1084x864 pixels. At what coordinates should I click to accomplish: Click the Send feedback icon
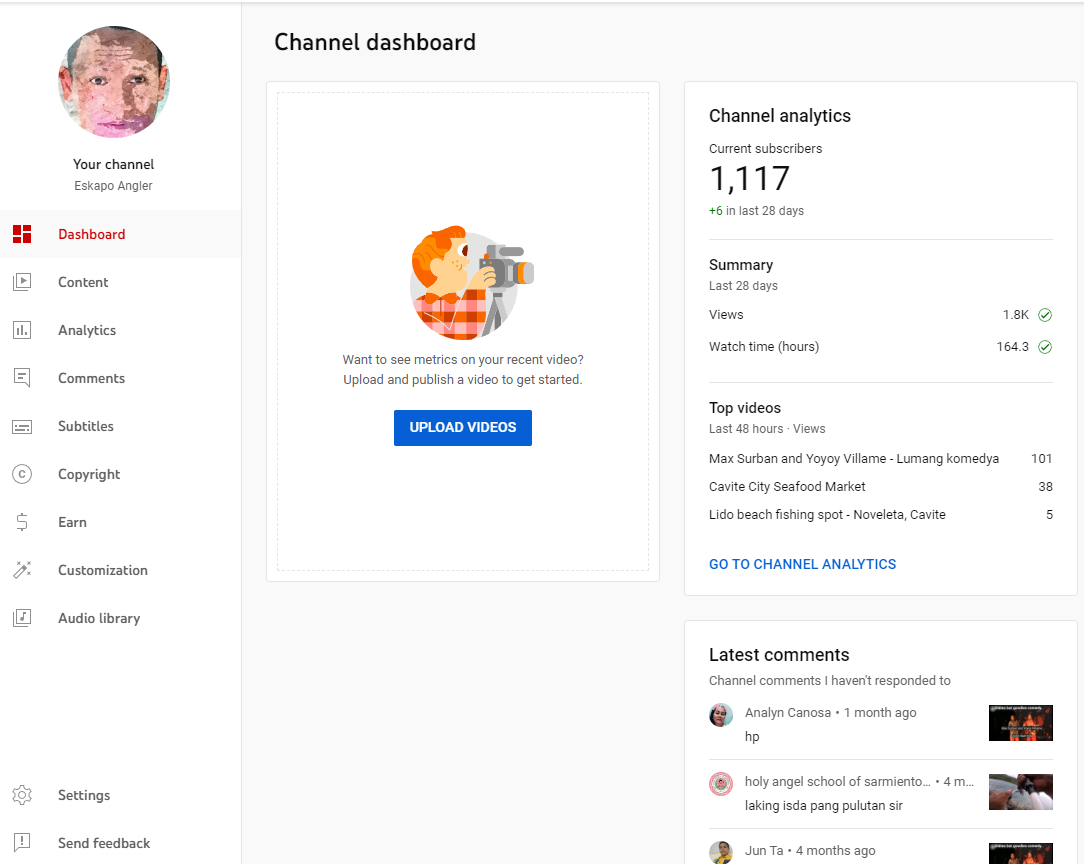pyautogui.click(x=22, y=843)
